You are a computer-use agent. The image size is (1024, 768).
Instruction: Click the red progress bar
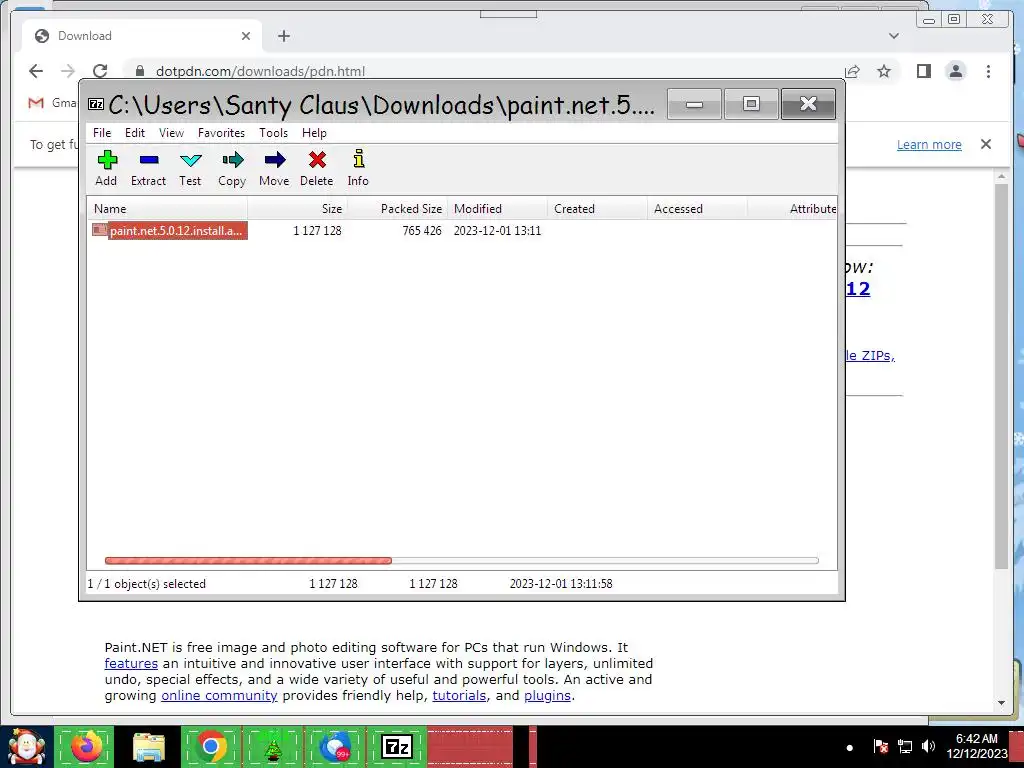248,560
